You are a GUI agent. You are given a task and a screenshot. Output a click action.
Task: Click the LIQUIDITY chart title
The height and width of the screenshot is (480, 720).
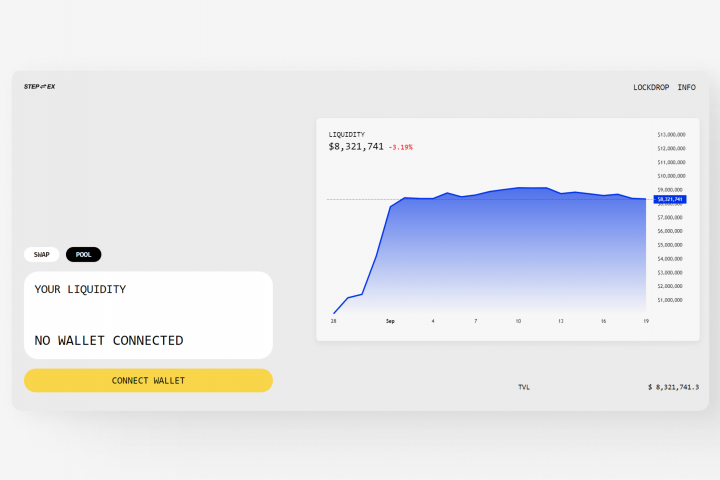347,135
